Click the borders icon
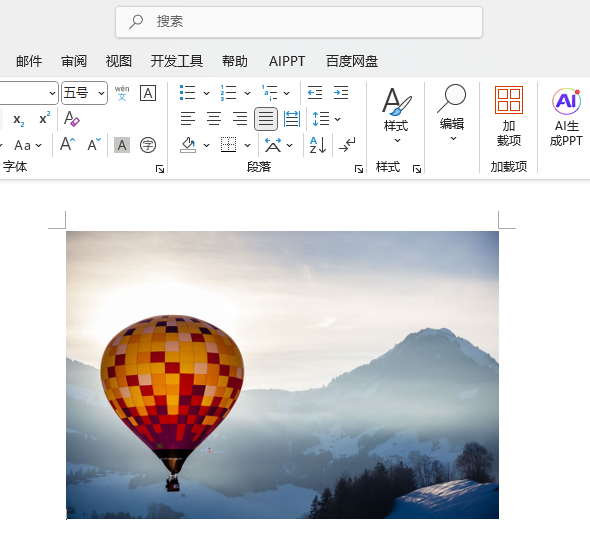 click(228, 145)
